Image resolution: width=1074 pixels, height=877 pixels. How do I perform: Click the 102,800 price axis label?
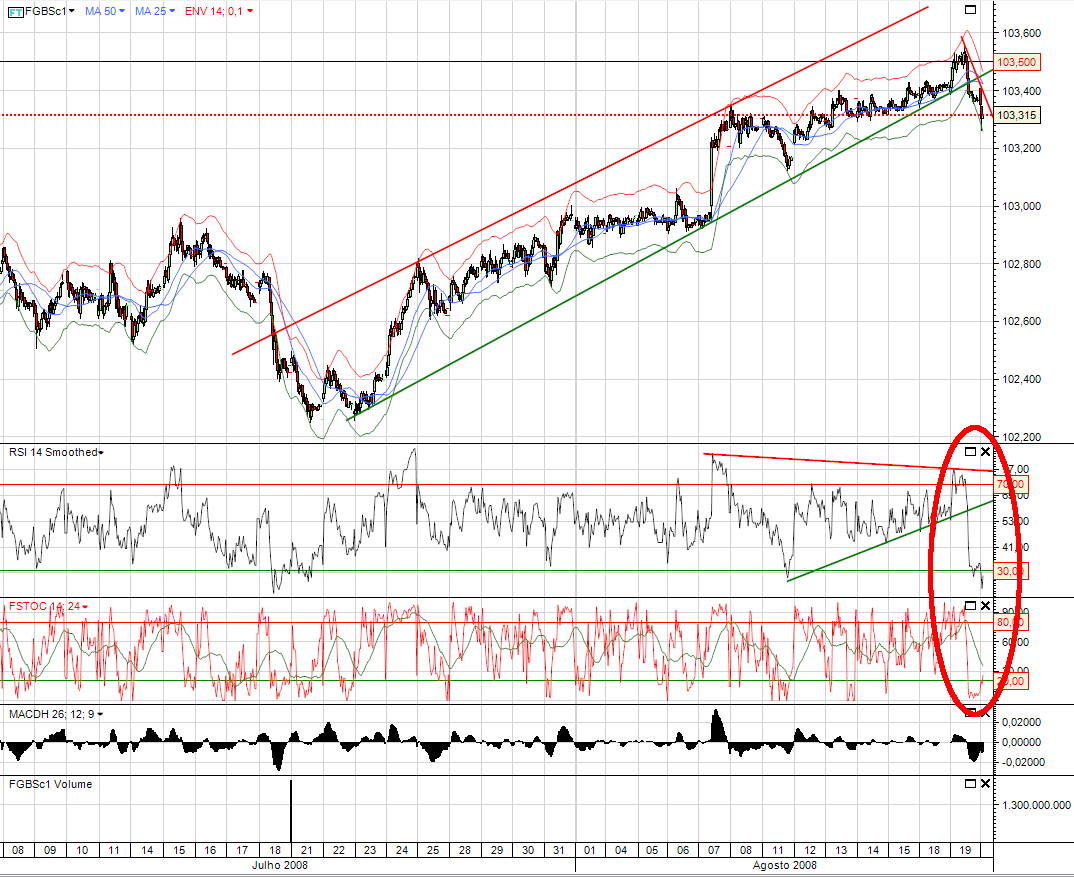1021,264
